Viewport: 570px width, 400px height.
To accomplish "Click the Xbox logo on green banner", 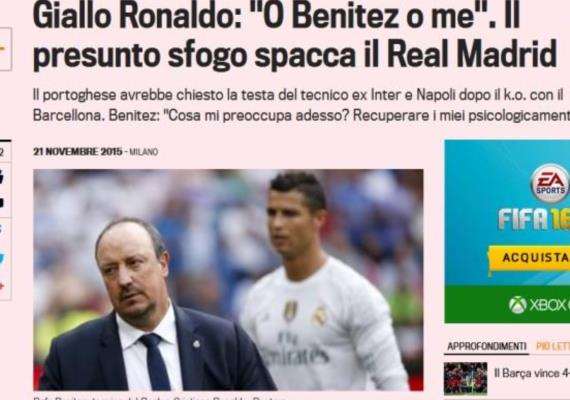I will 517,305.
